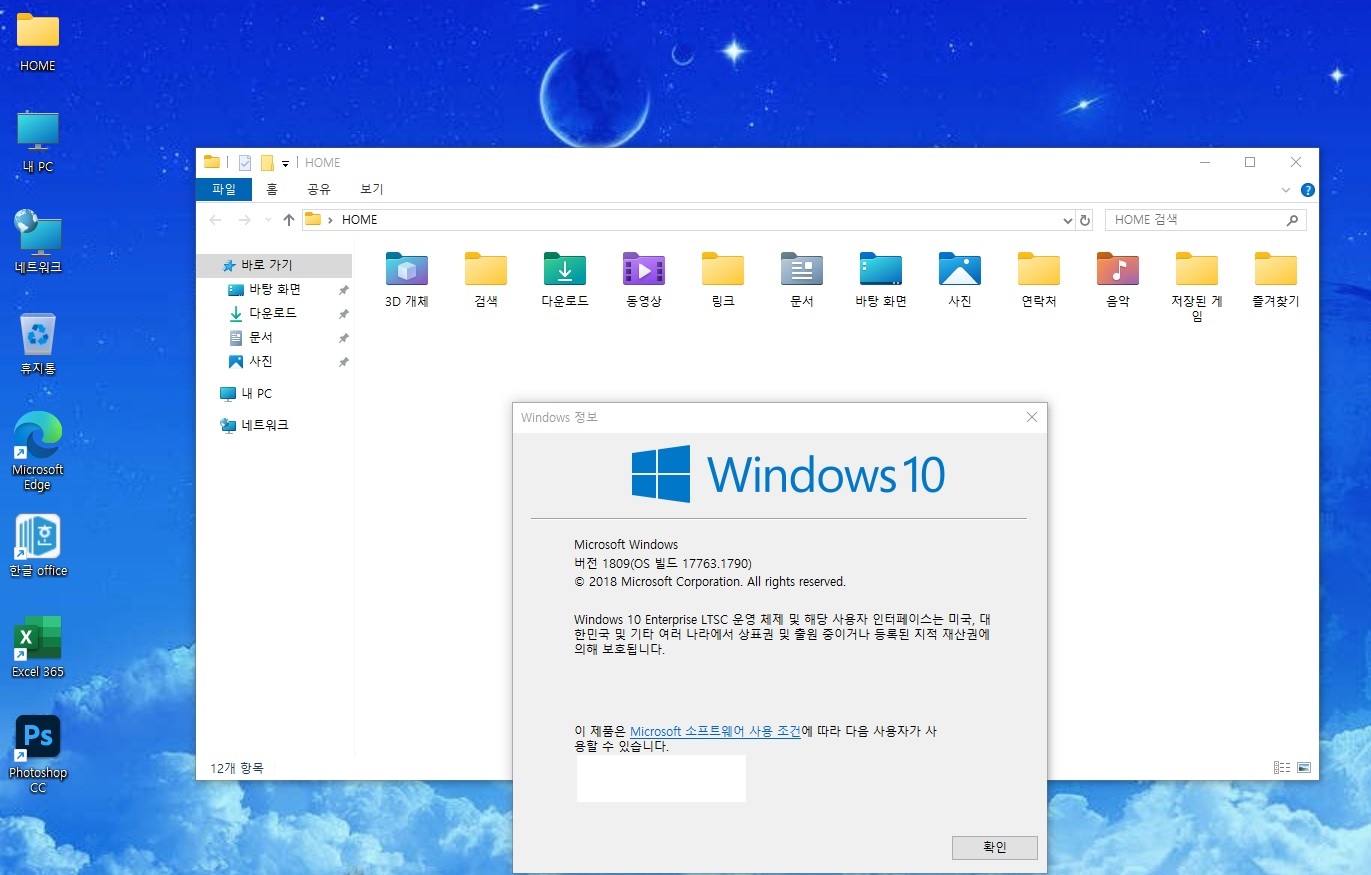Expand the Explorer ribbon

pyautogui.click(x=1286, y=190)
